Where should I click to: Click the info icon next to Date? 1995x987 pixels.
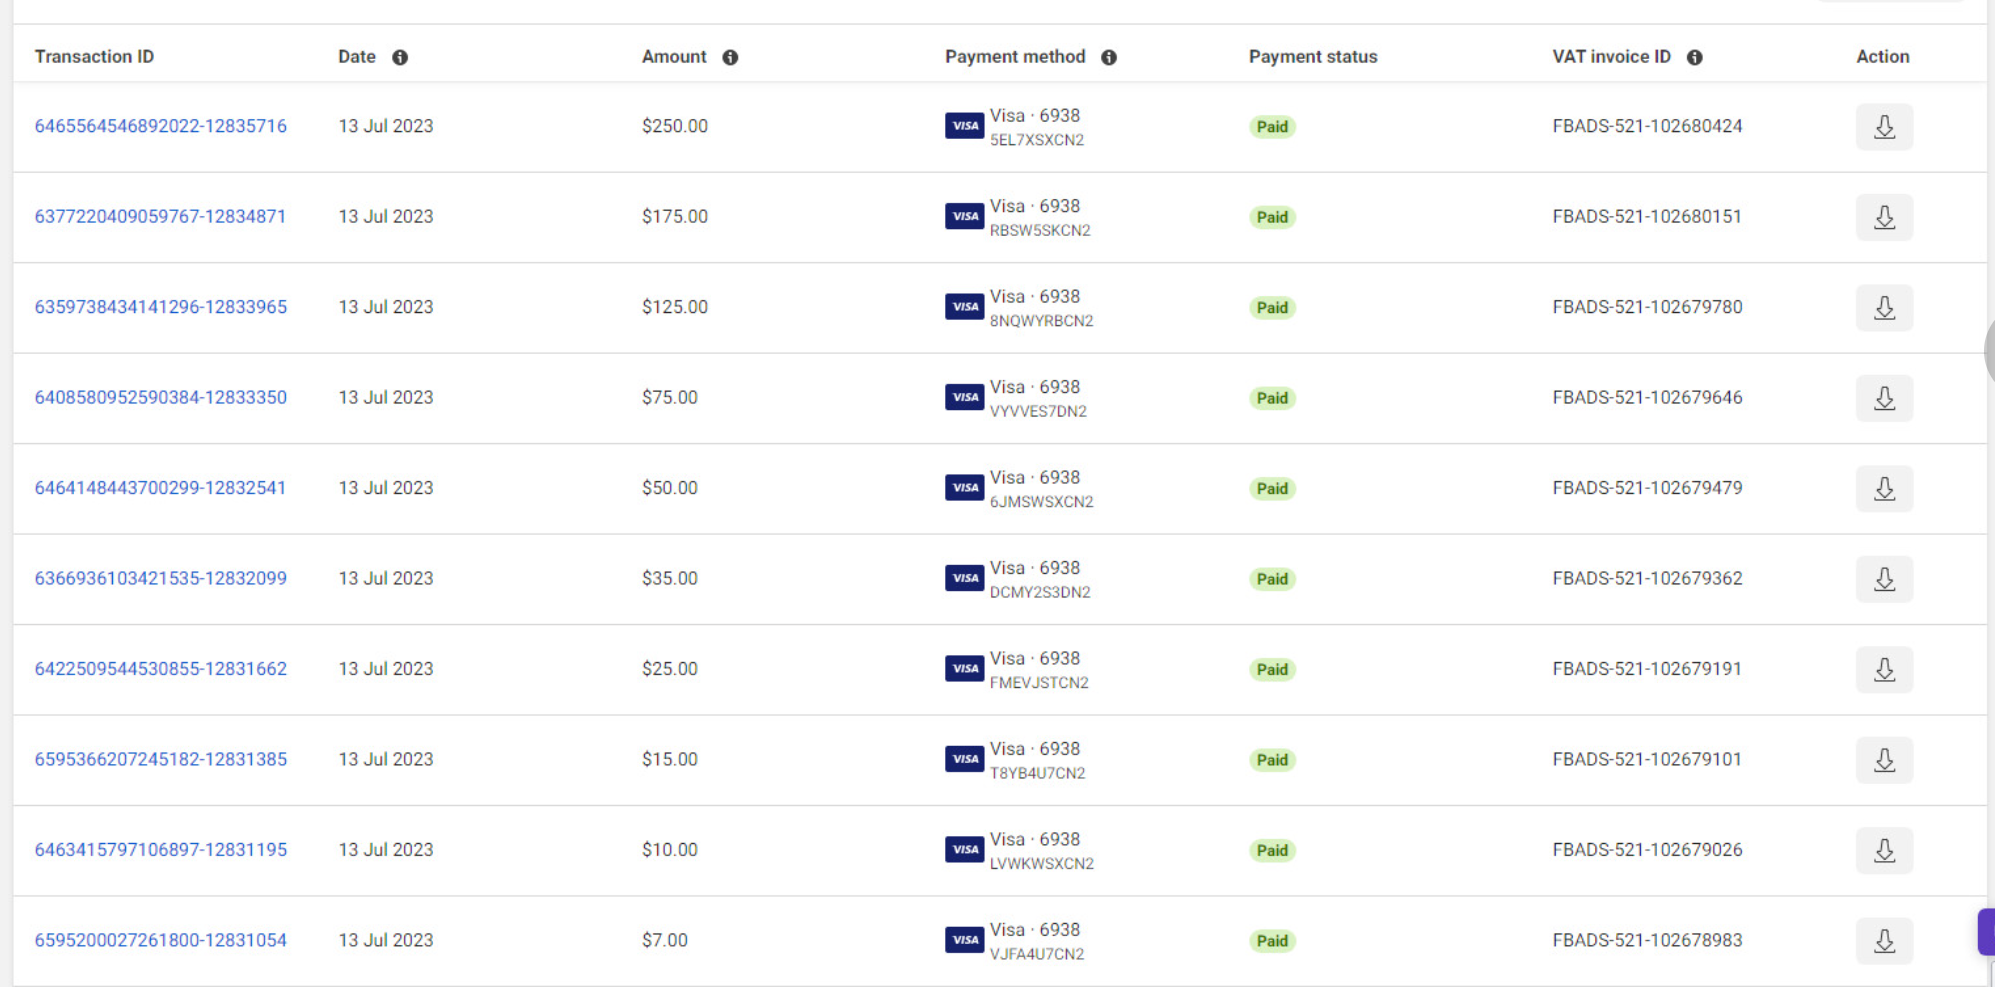(400, 57)
